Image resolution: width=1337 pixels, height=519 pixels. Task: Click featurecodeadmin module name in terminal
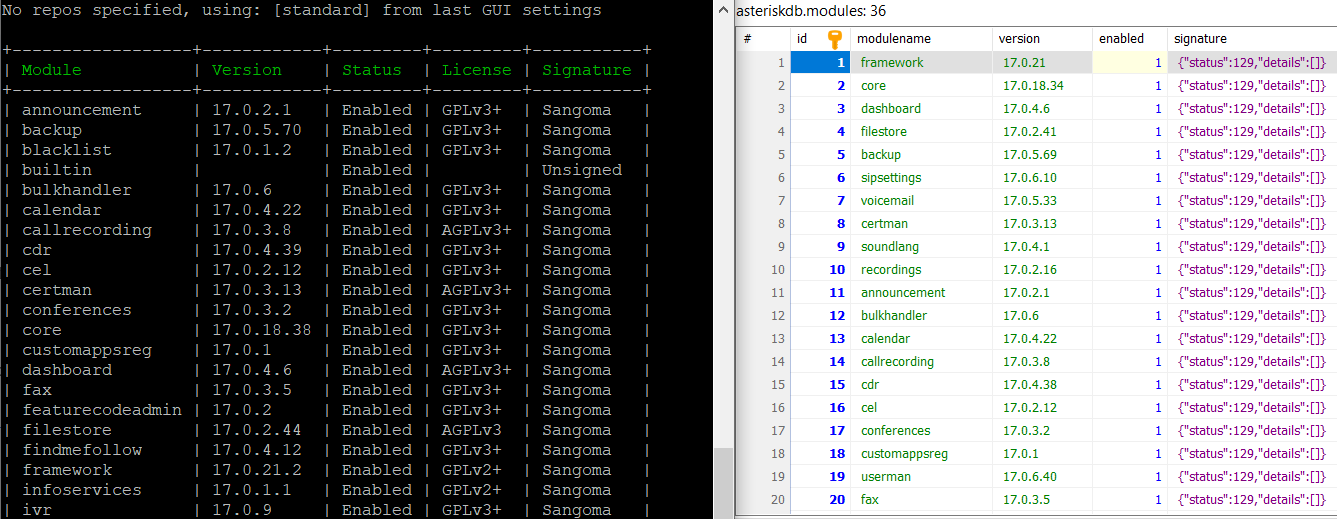click(101, 410)
